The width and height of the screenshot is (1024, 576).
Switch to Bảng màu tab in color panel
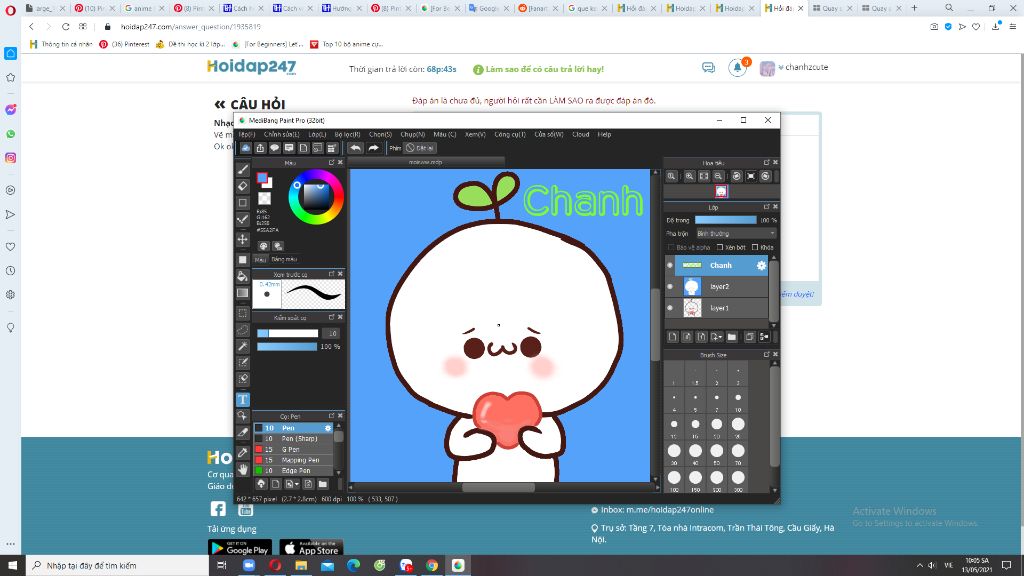284,259
